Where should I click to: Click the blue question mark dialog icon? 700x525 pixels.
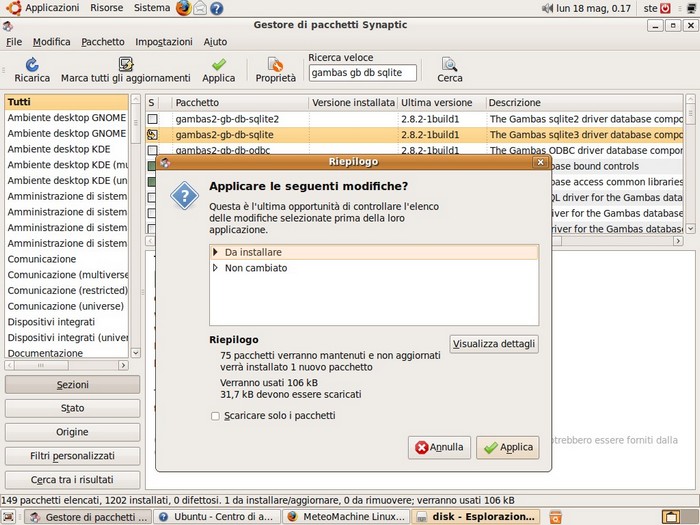pyautogui.click(x=184, y=196)
